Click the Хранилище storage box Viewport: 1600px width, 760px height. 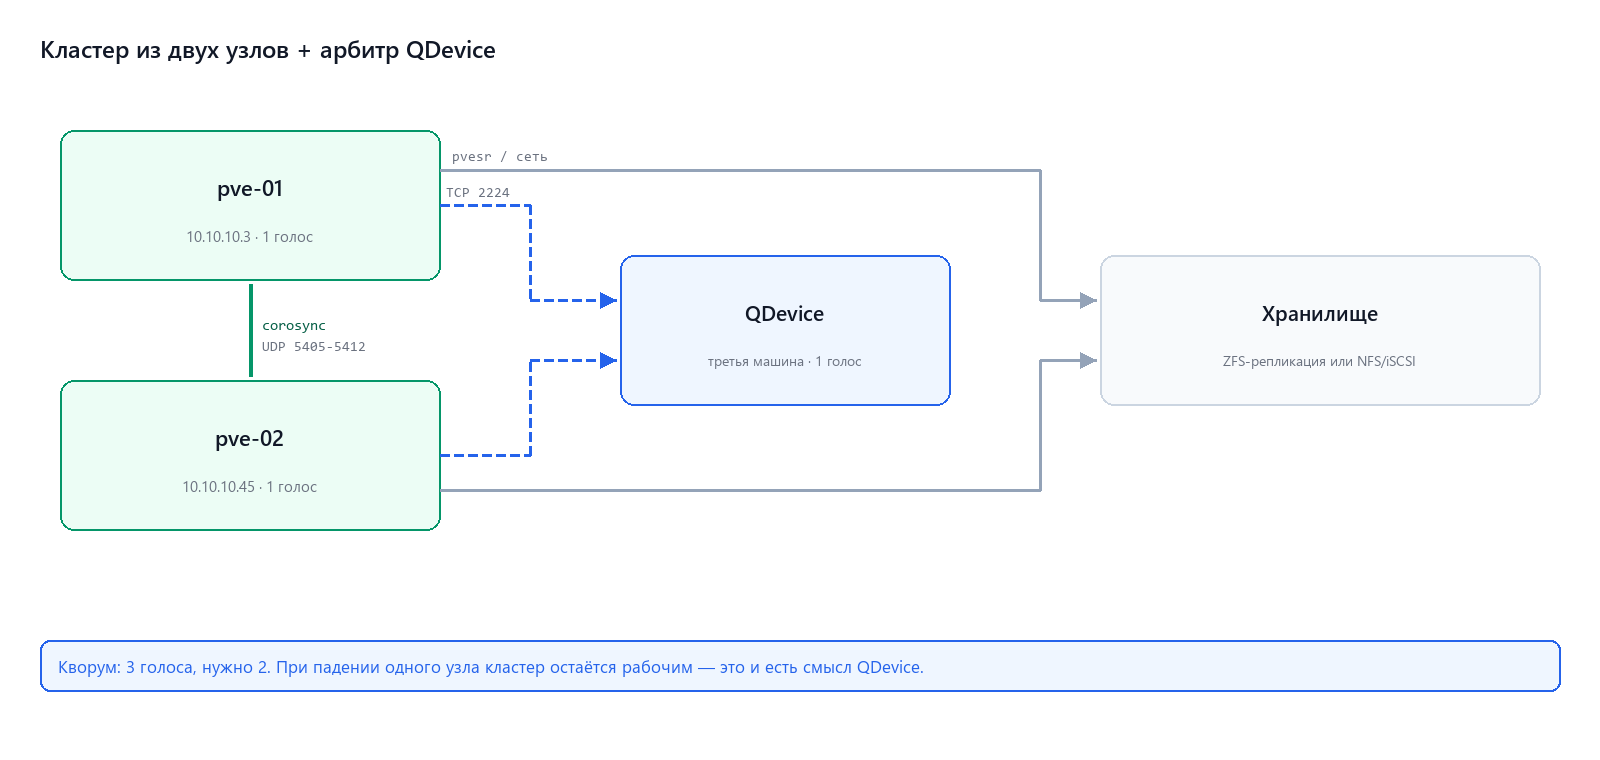click(1320, 330)
